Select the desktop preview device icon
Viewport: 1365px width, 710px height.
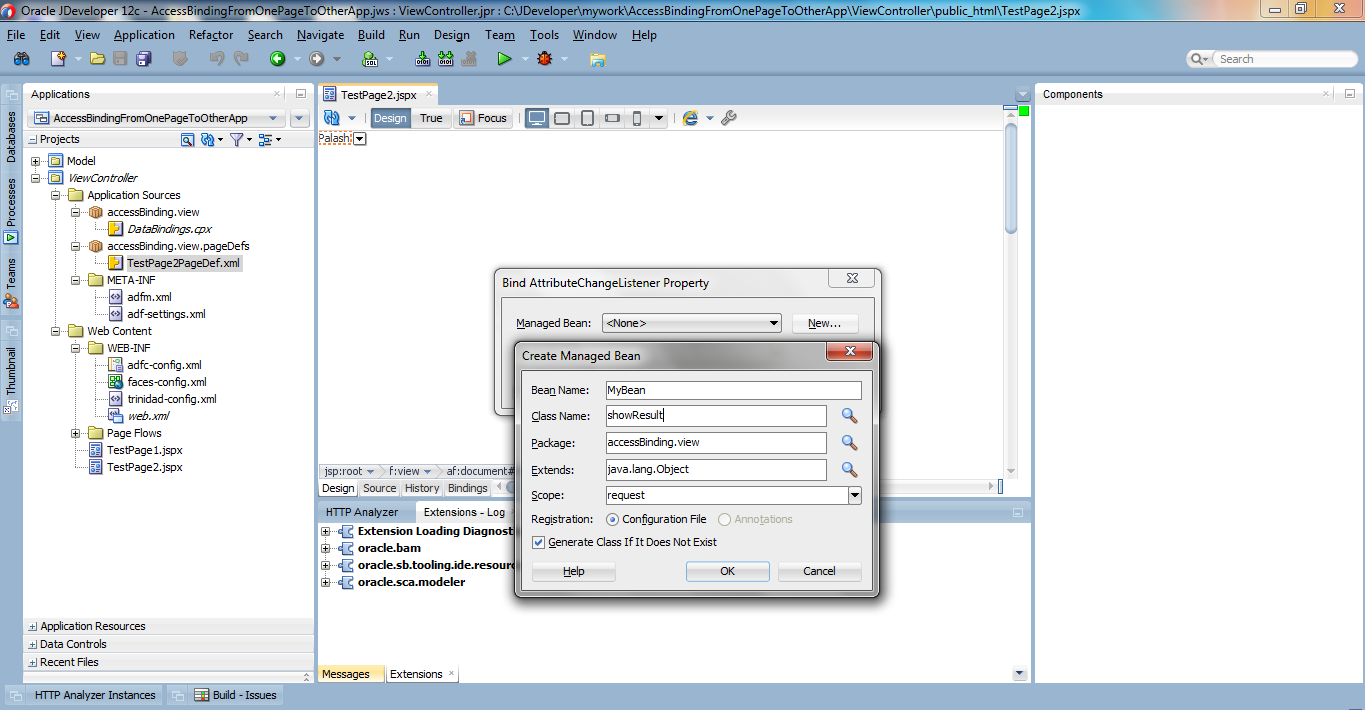coord(536,117)
